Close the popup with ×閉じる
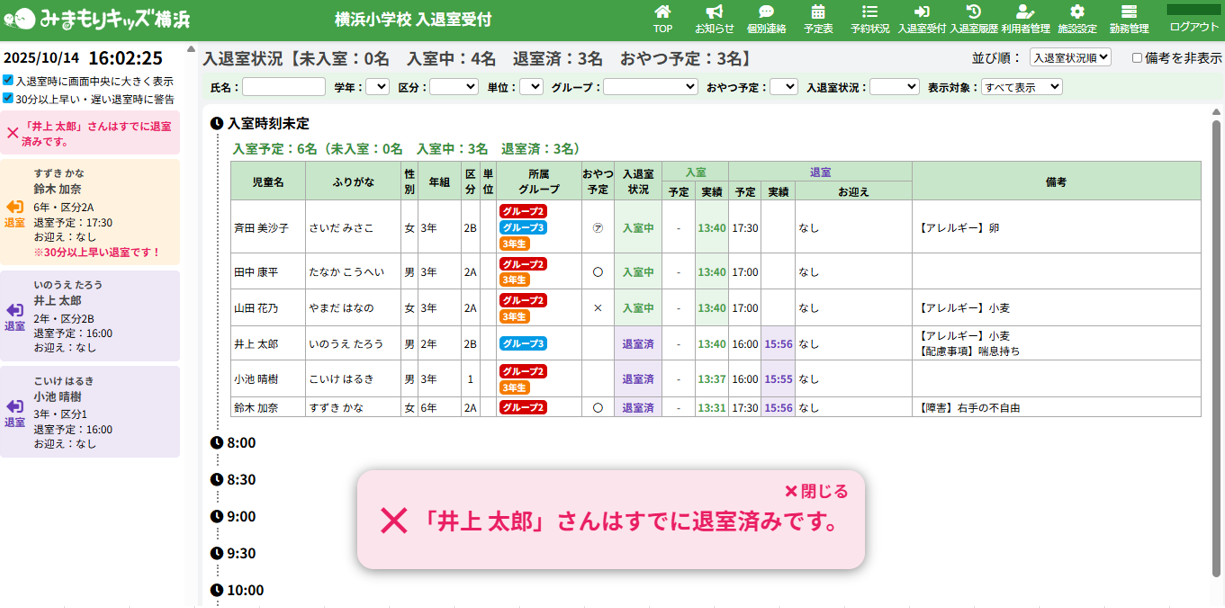The height and width of the screenshot is (608, 1225). 816,491
